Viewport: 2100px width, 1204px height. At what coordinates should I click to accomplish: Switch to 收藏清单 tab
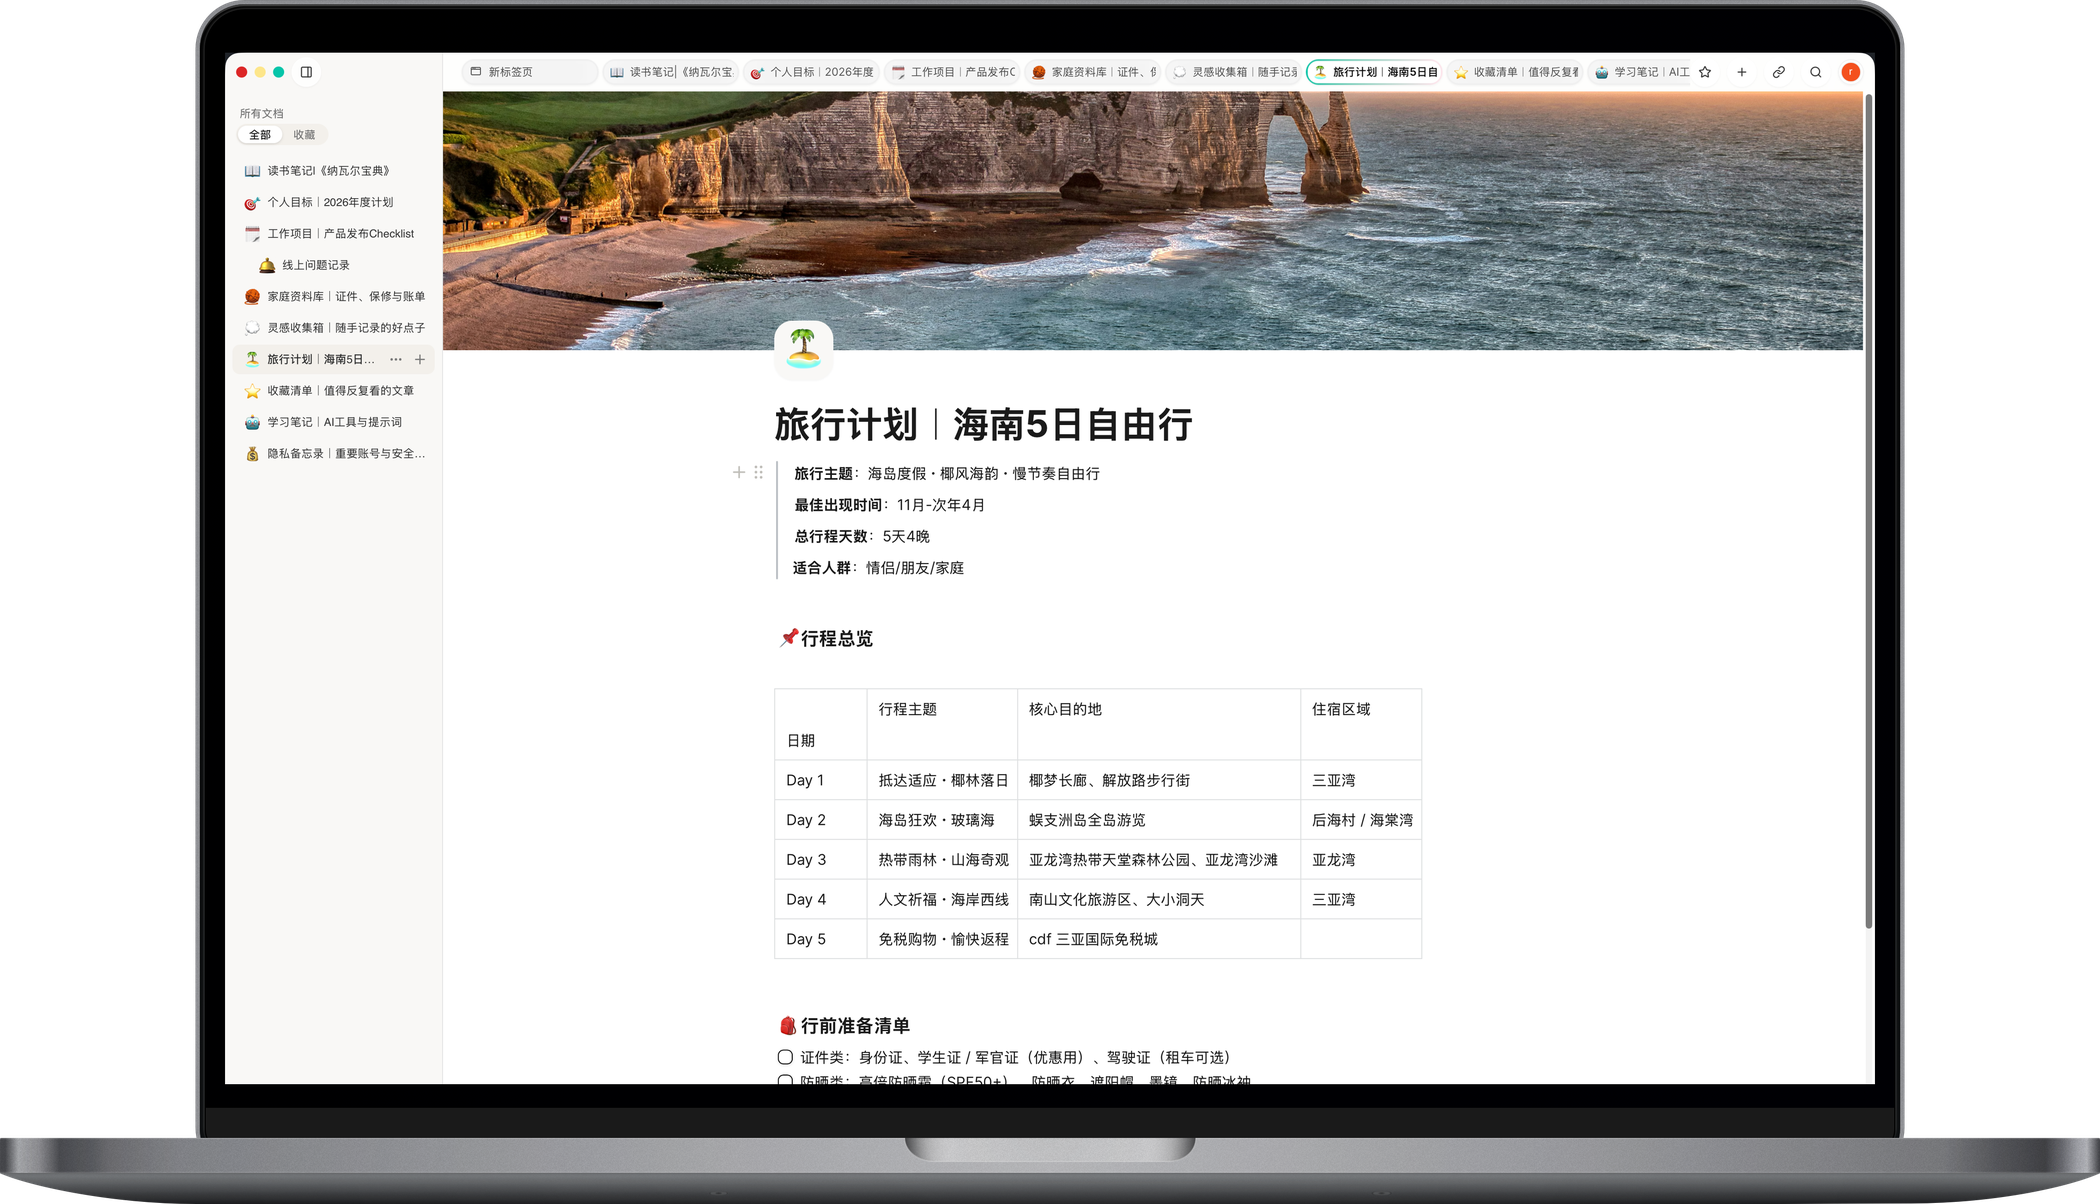(1516, 72)
